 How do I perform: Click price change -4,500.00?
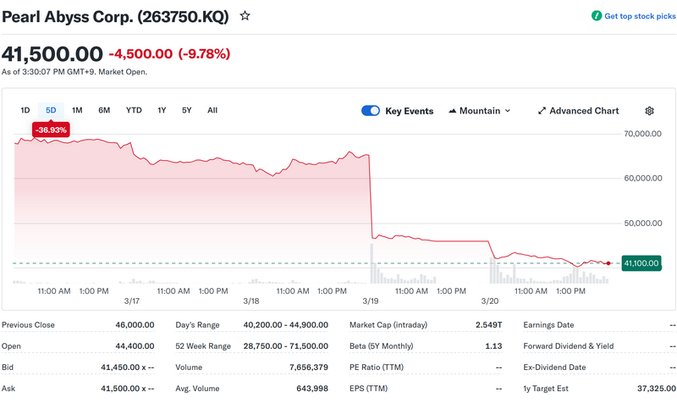pos(140,54)
